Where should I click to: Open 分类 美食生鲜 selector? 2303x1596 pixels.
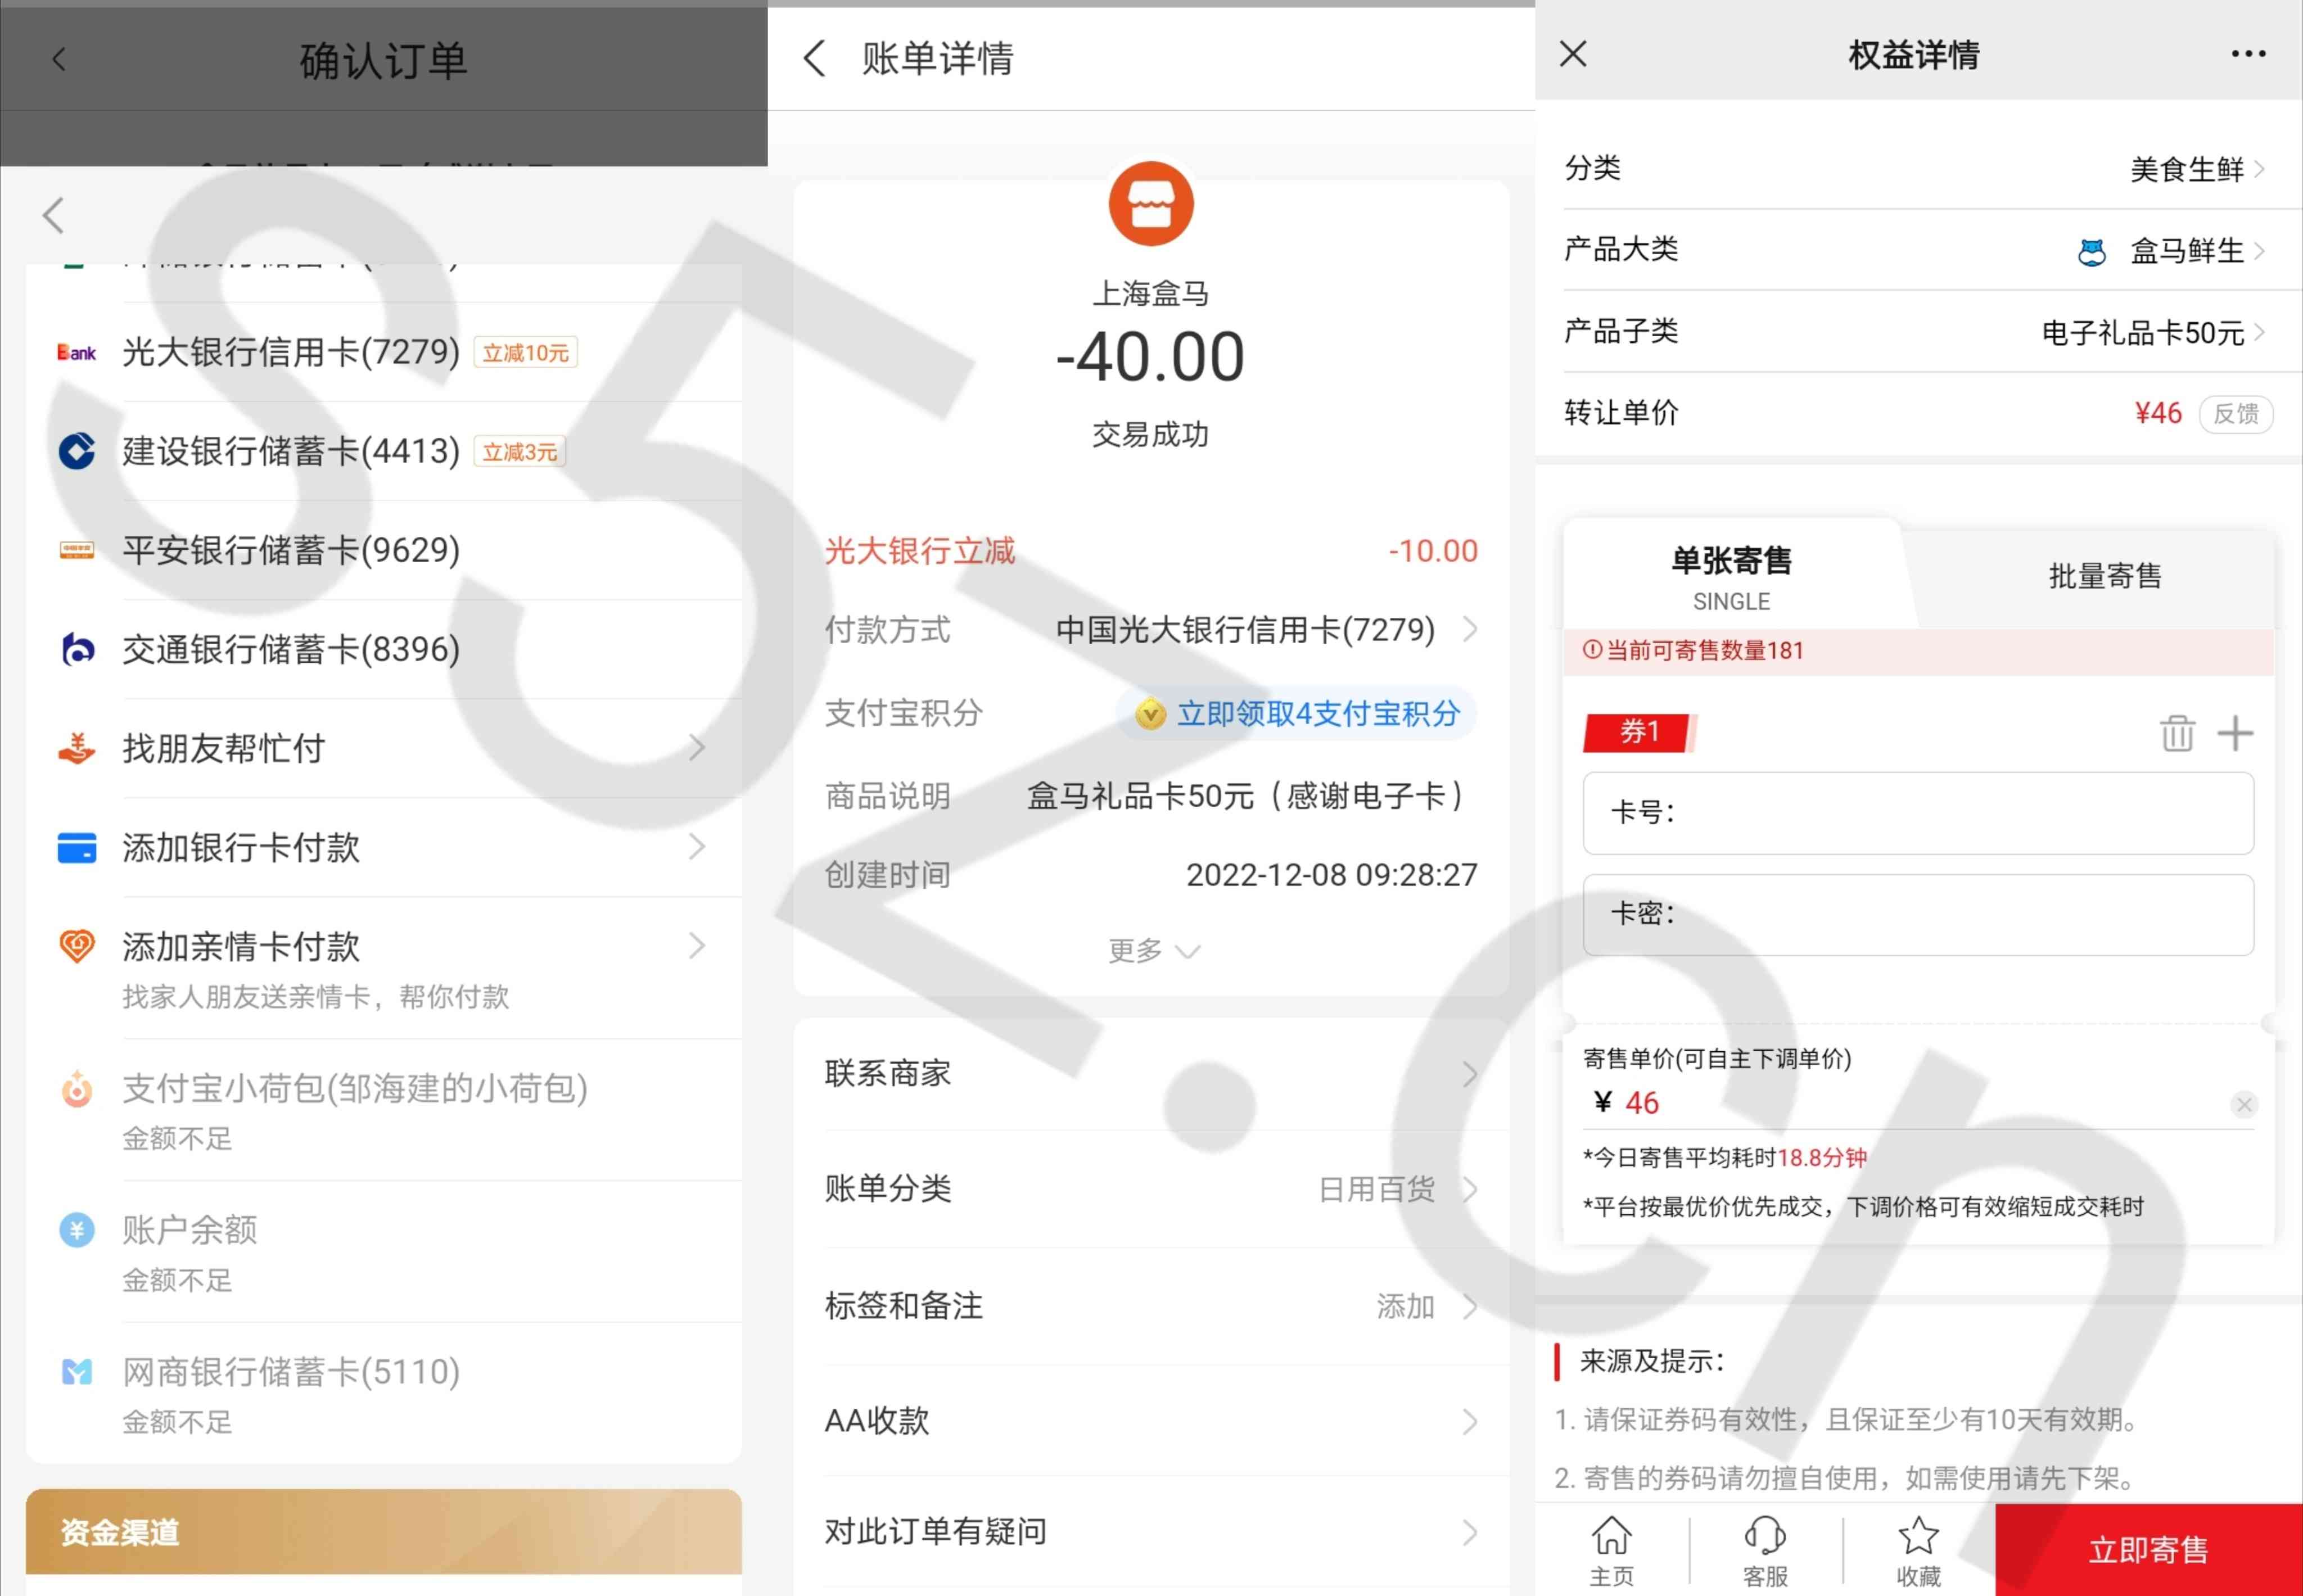1918,168
